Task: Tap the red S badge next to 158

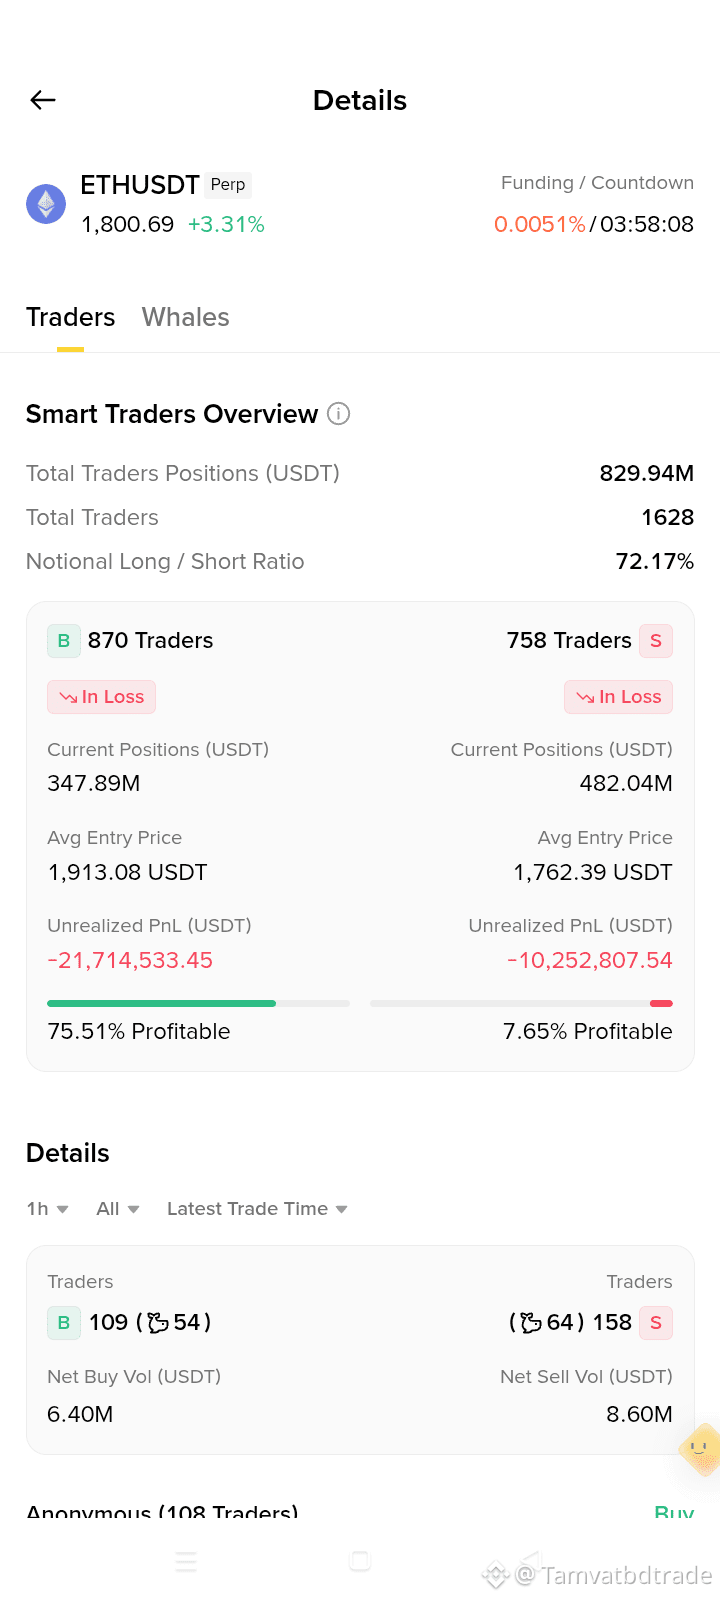Action: coord(656,1323)
